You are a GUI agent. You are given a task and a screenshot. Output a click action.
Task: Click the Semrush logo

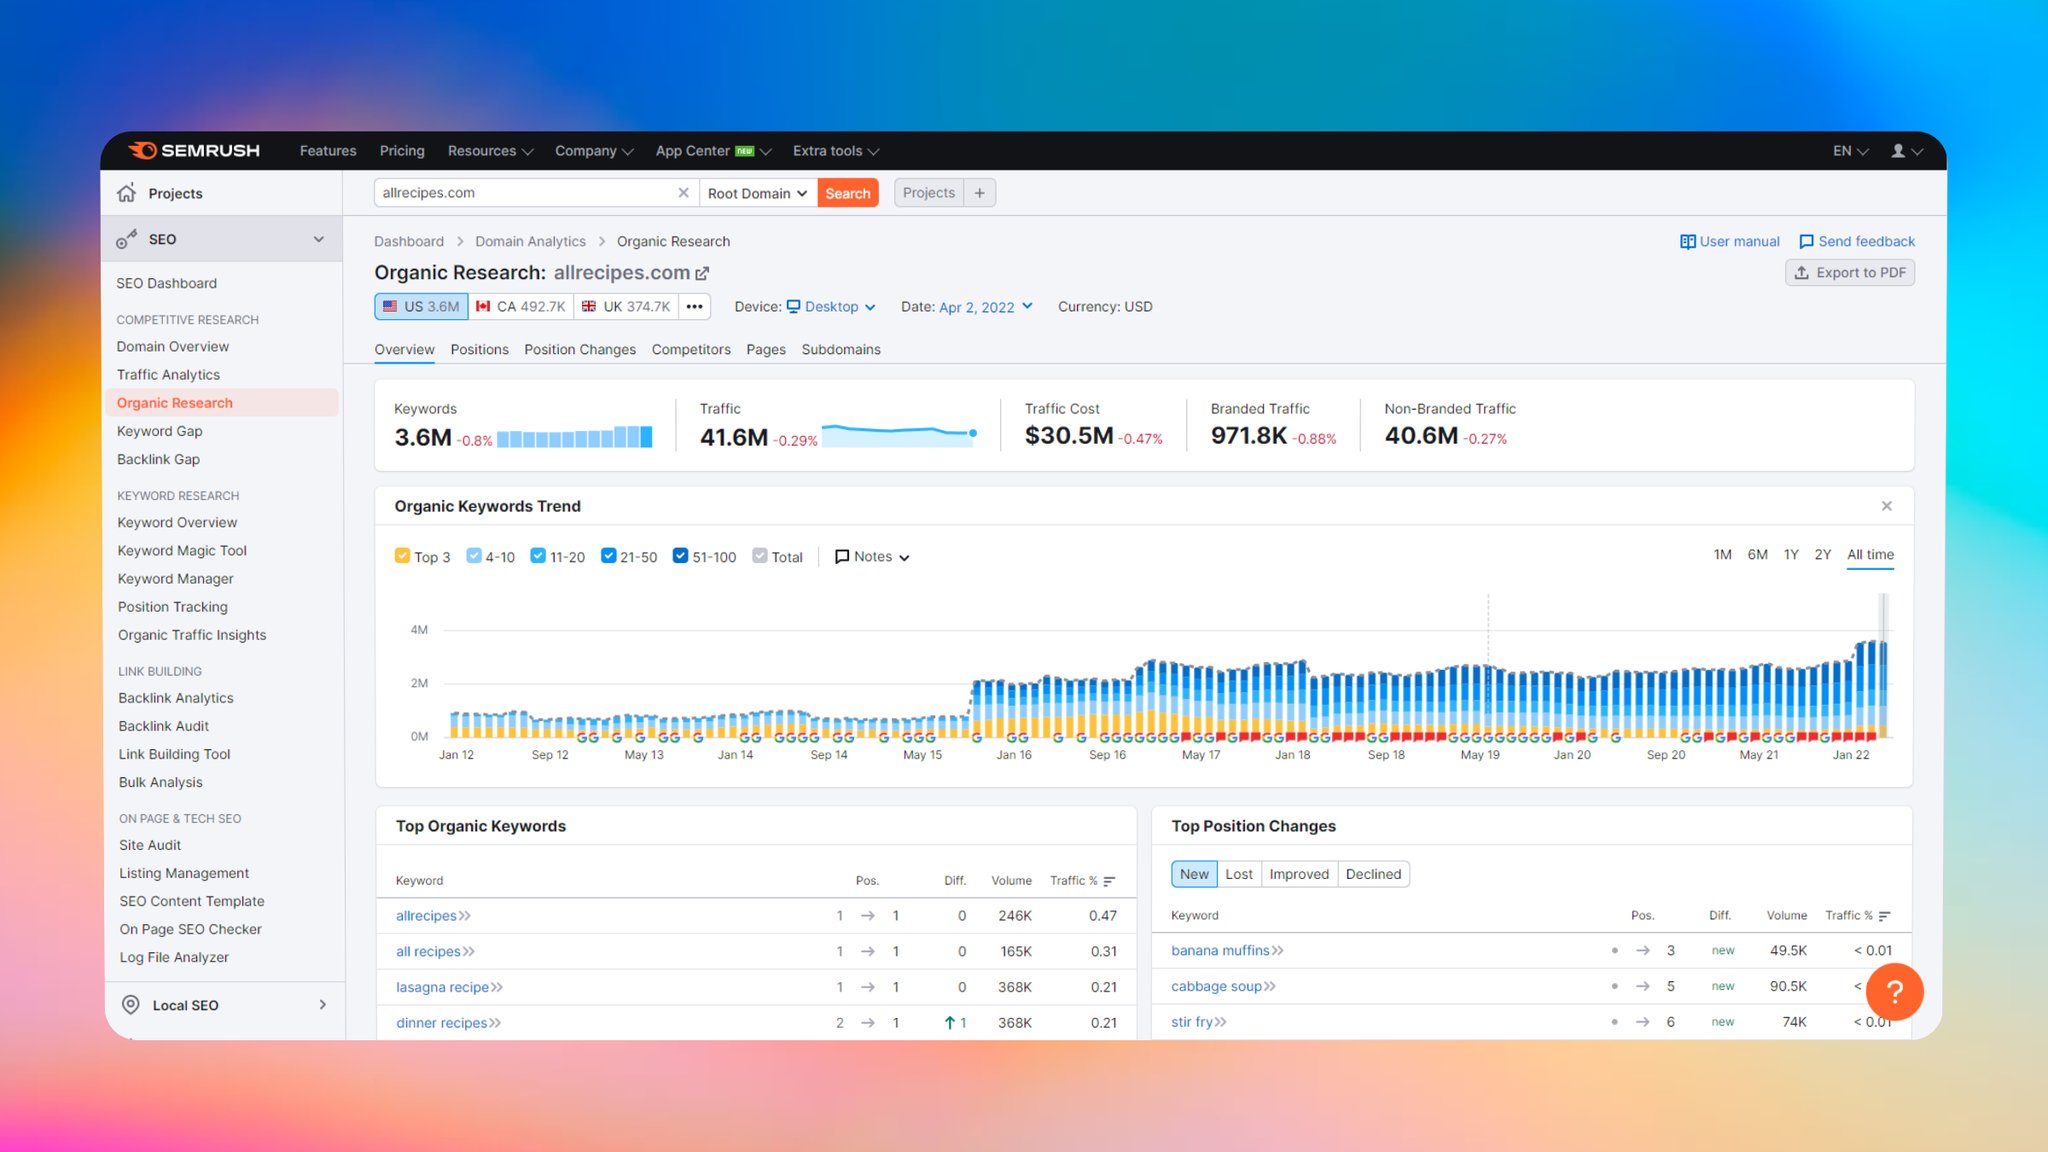coord(194,150)
